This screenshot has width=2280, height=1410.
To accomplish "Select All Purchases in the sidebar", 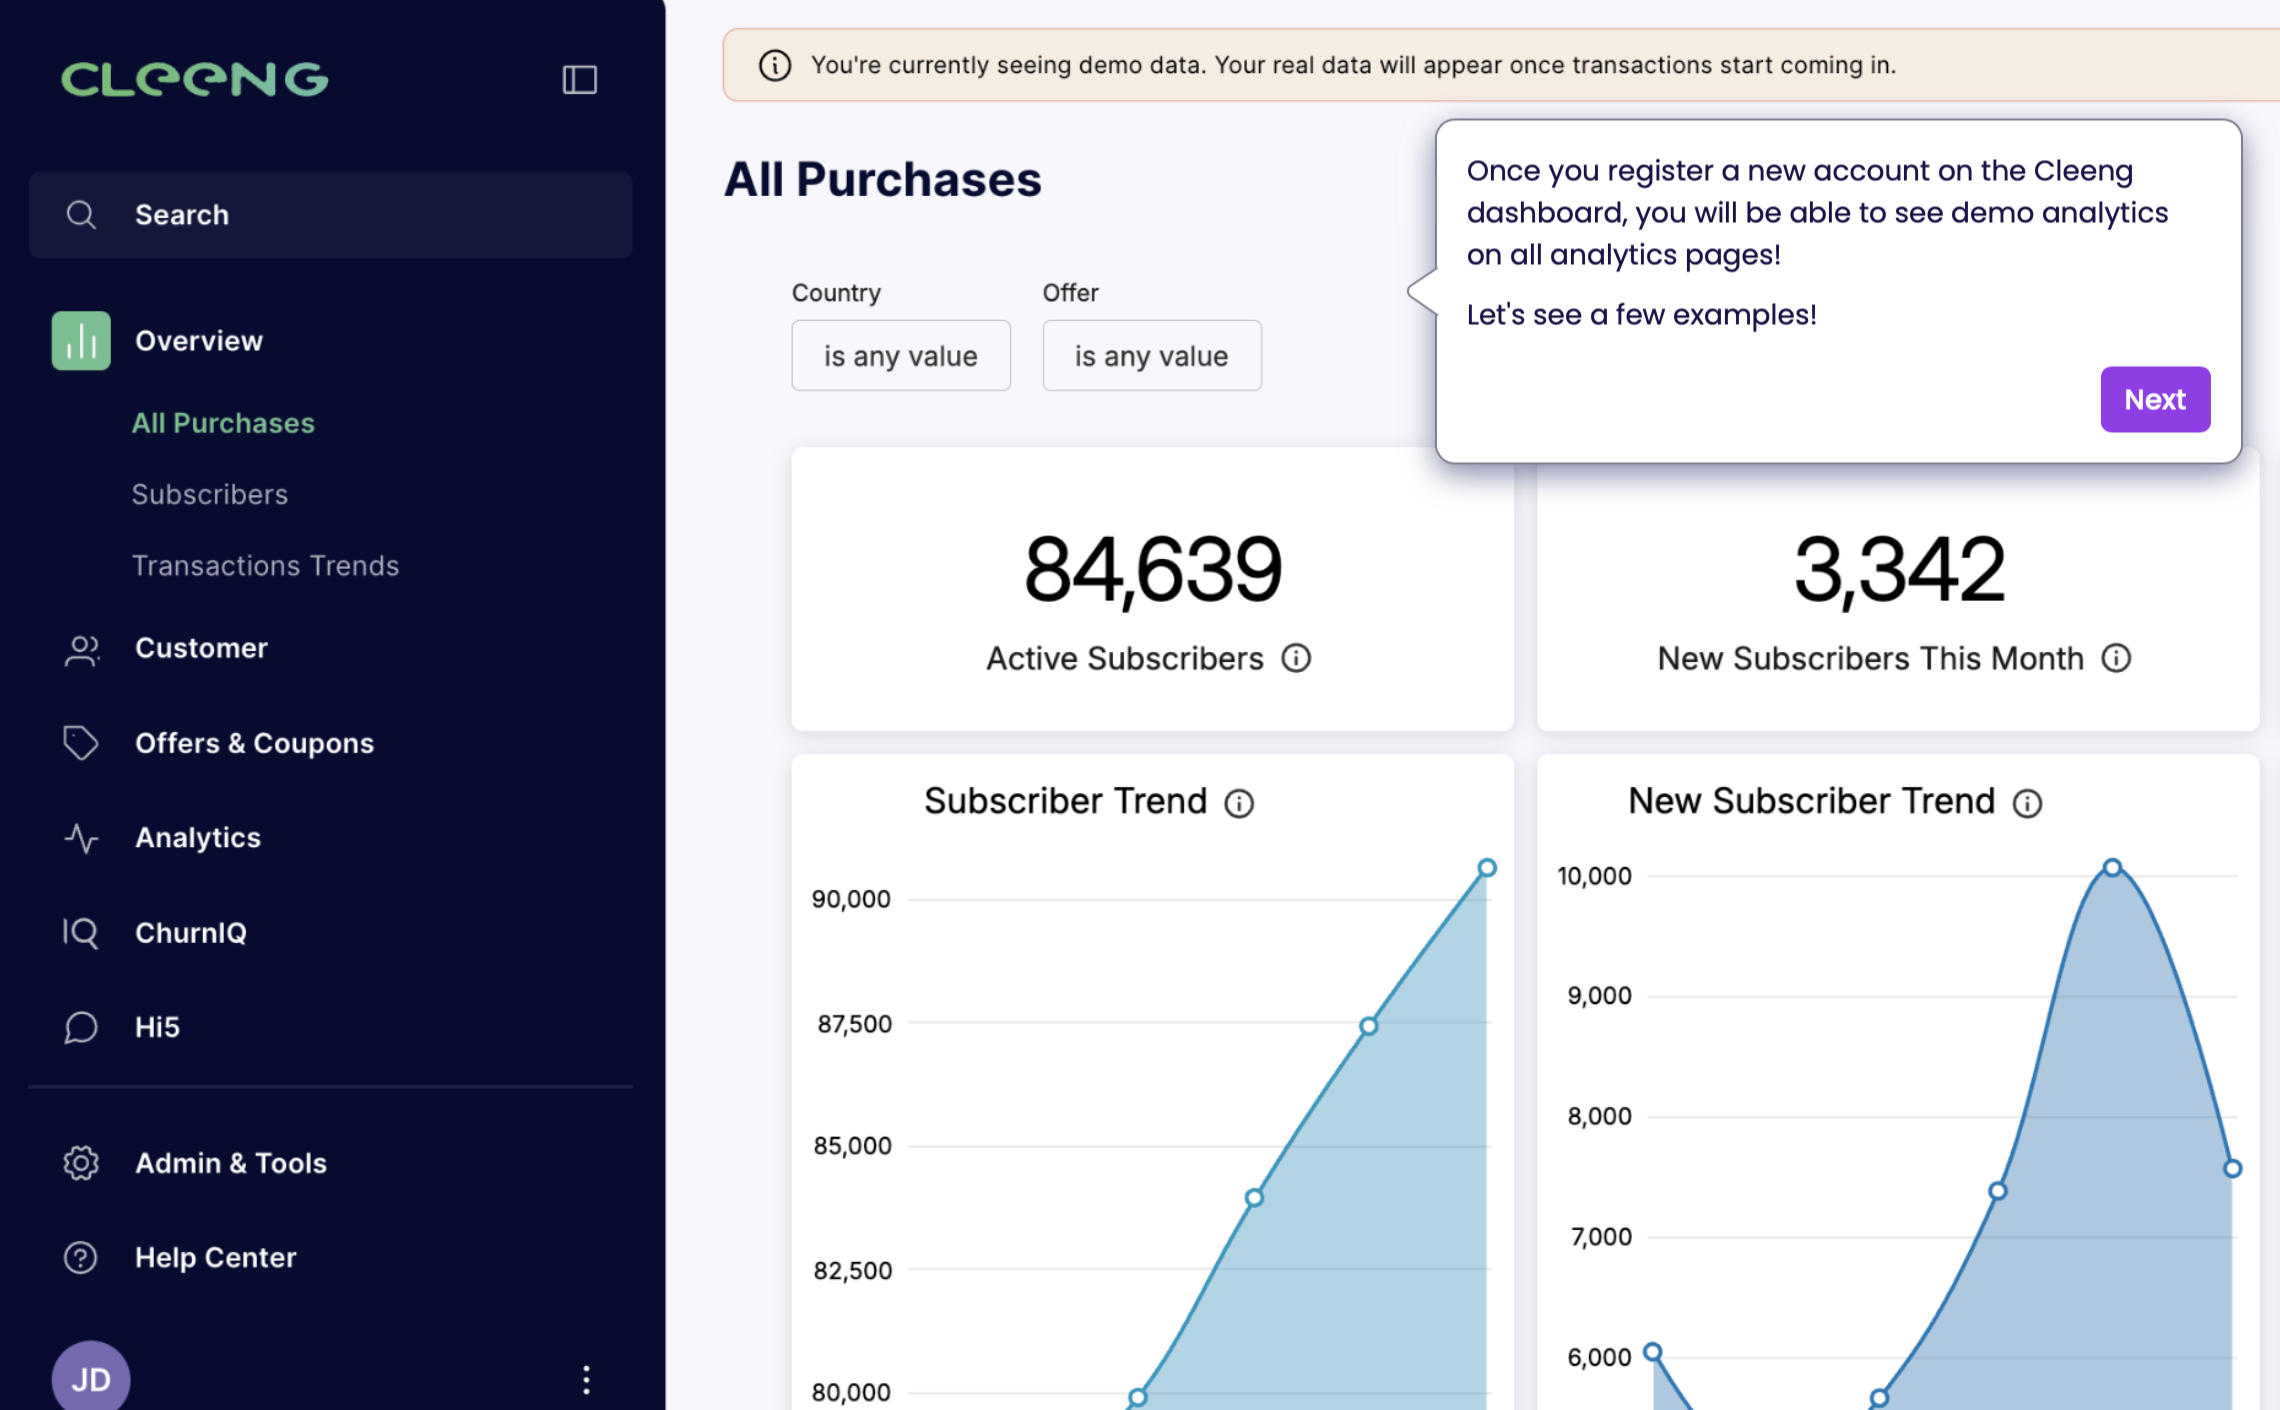I will click(223, 423).
